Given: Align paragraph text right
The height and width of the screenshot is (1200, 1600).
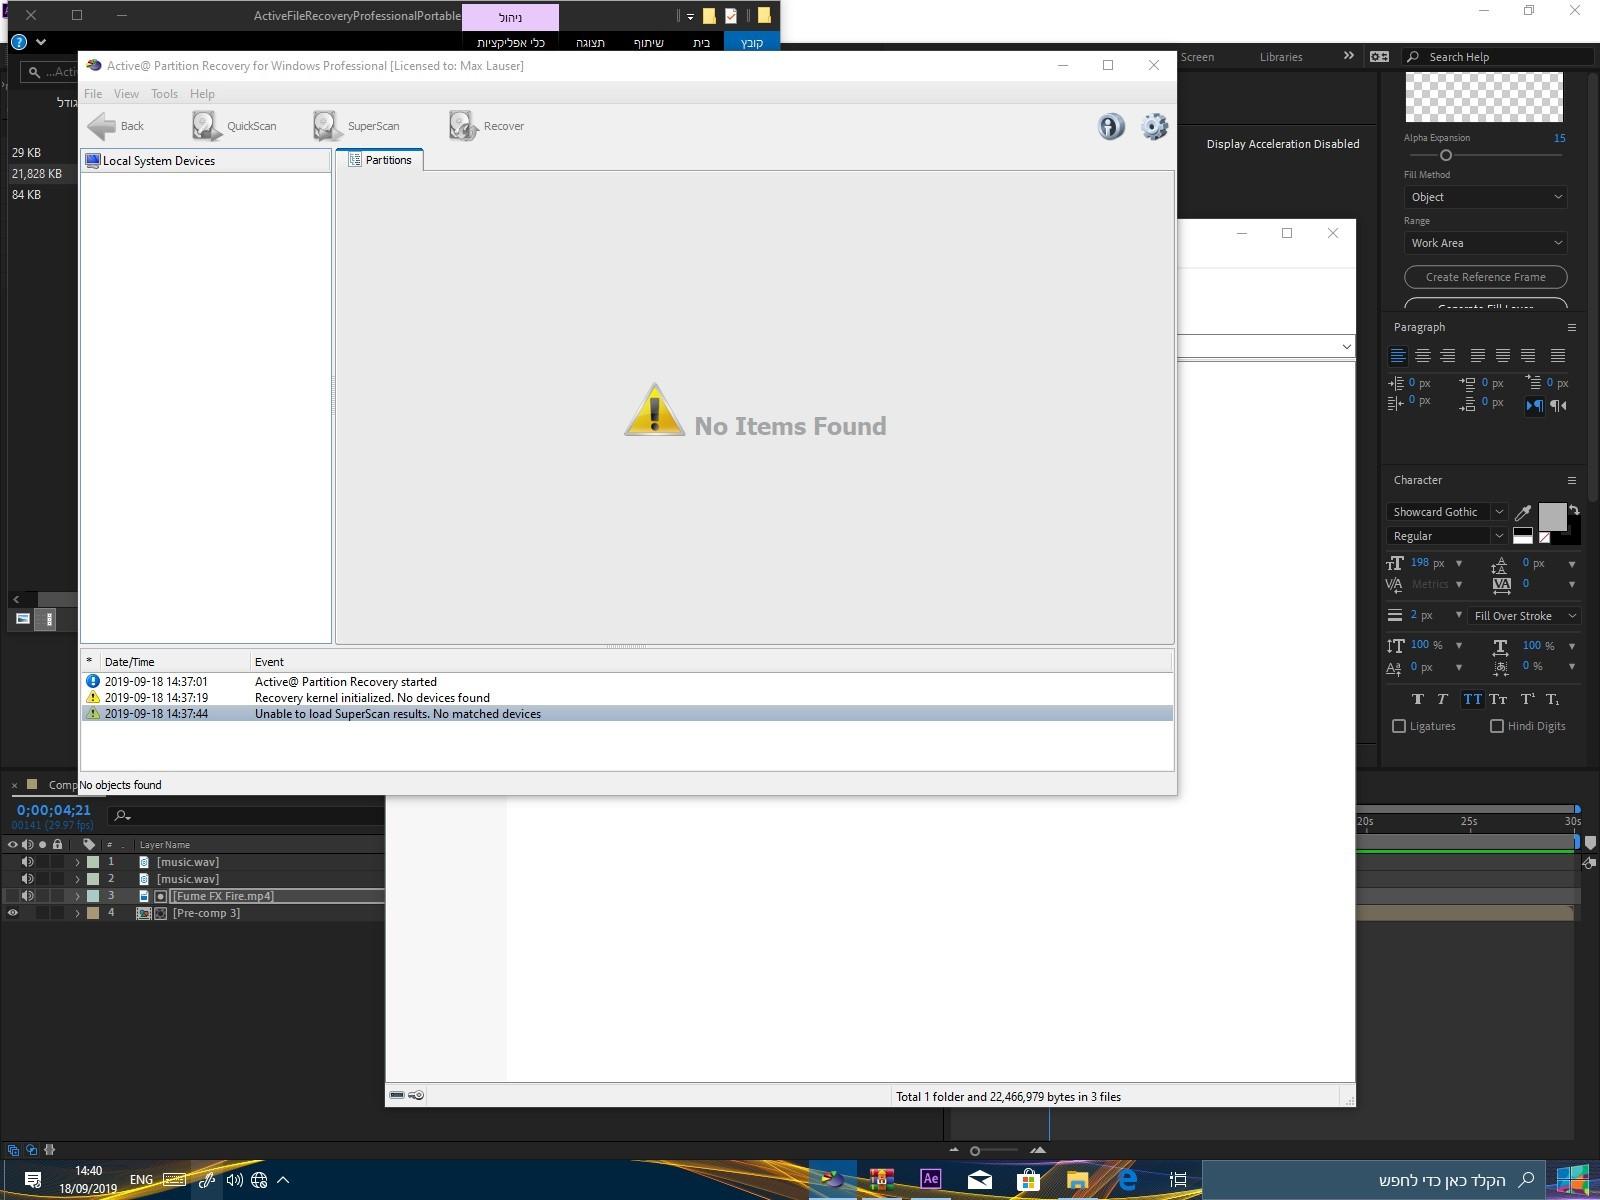Looking at the screenshot, I should [x=1447, y=356].
